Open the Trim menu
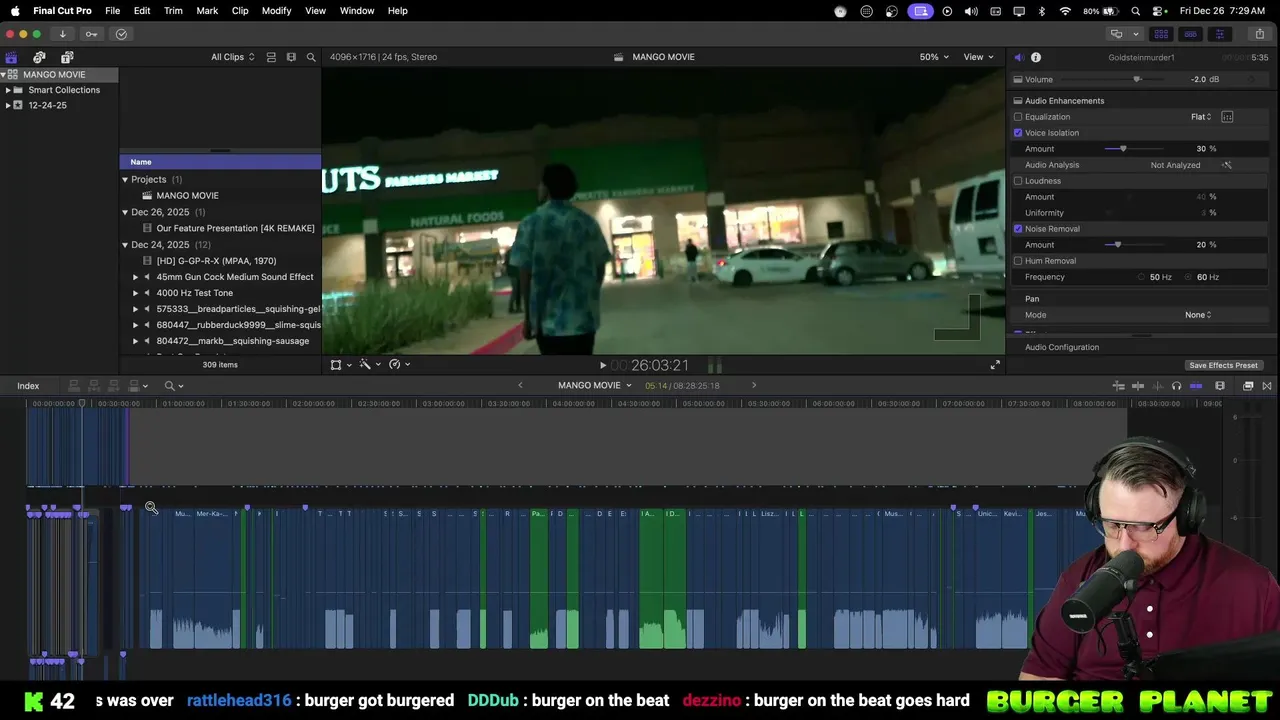1280x720 pixels. click(x=173, y=11)
